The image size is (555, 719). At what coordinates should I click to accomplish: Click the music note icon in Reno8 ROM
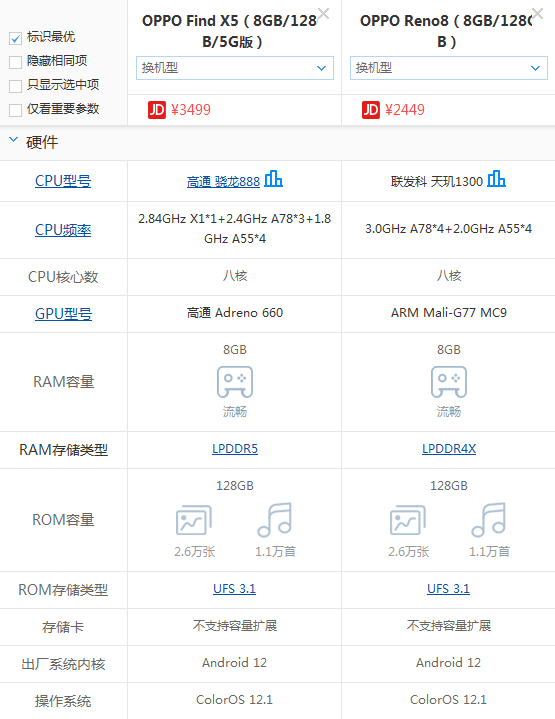click(x=489, y=520)
